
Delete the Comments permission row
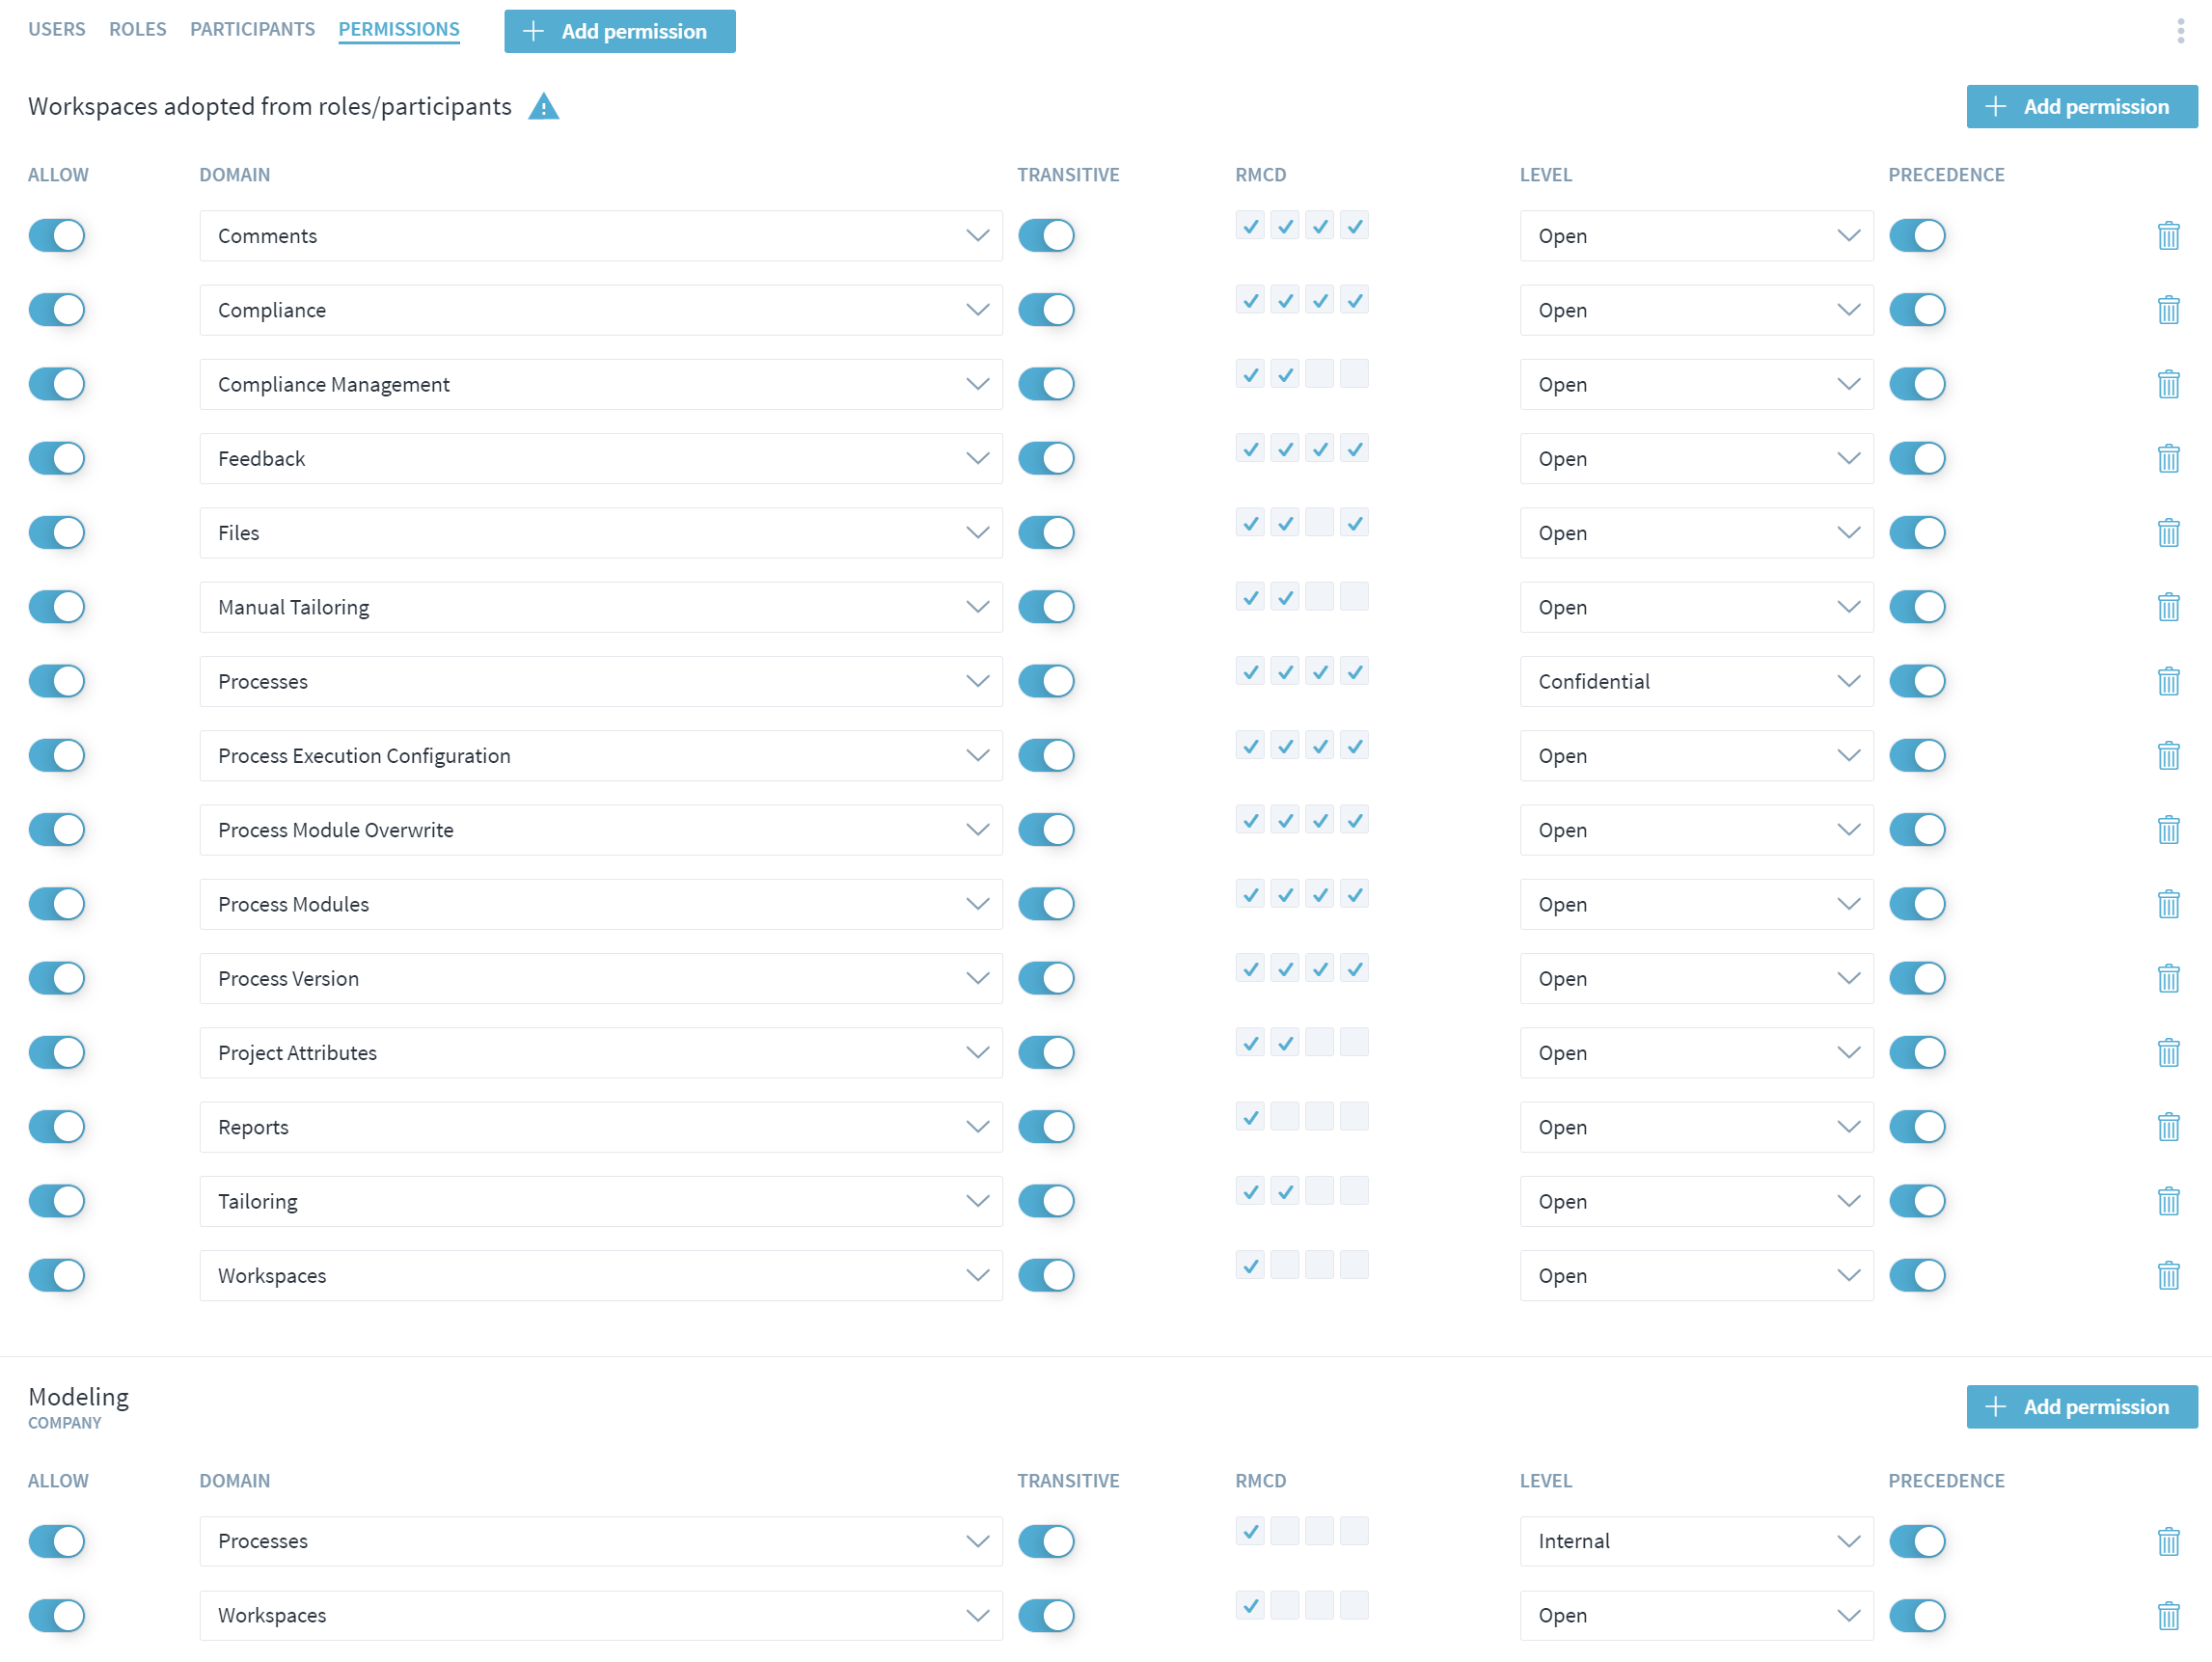(x=2167, y=236)
